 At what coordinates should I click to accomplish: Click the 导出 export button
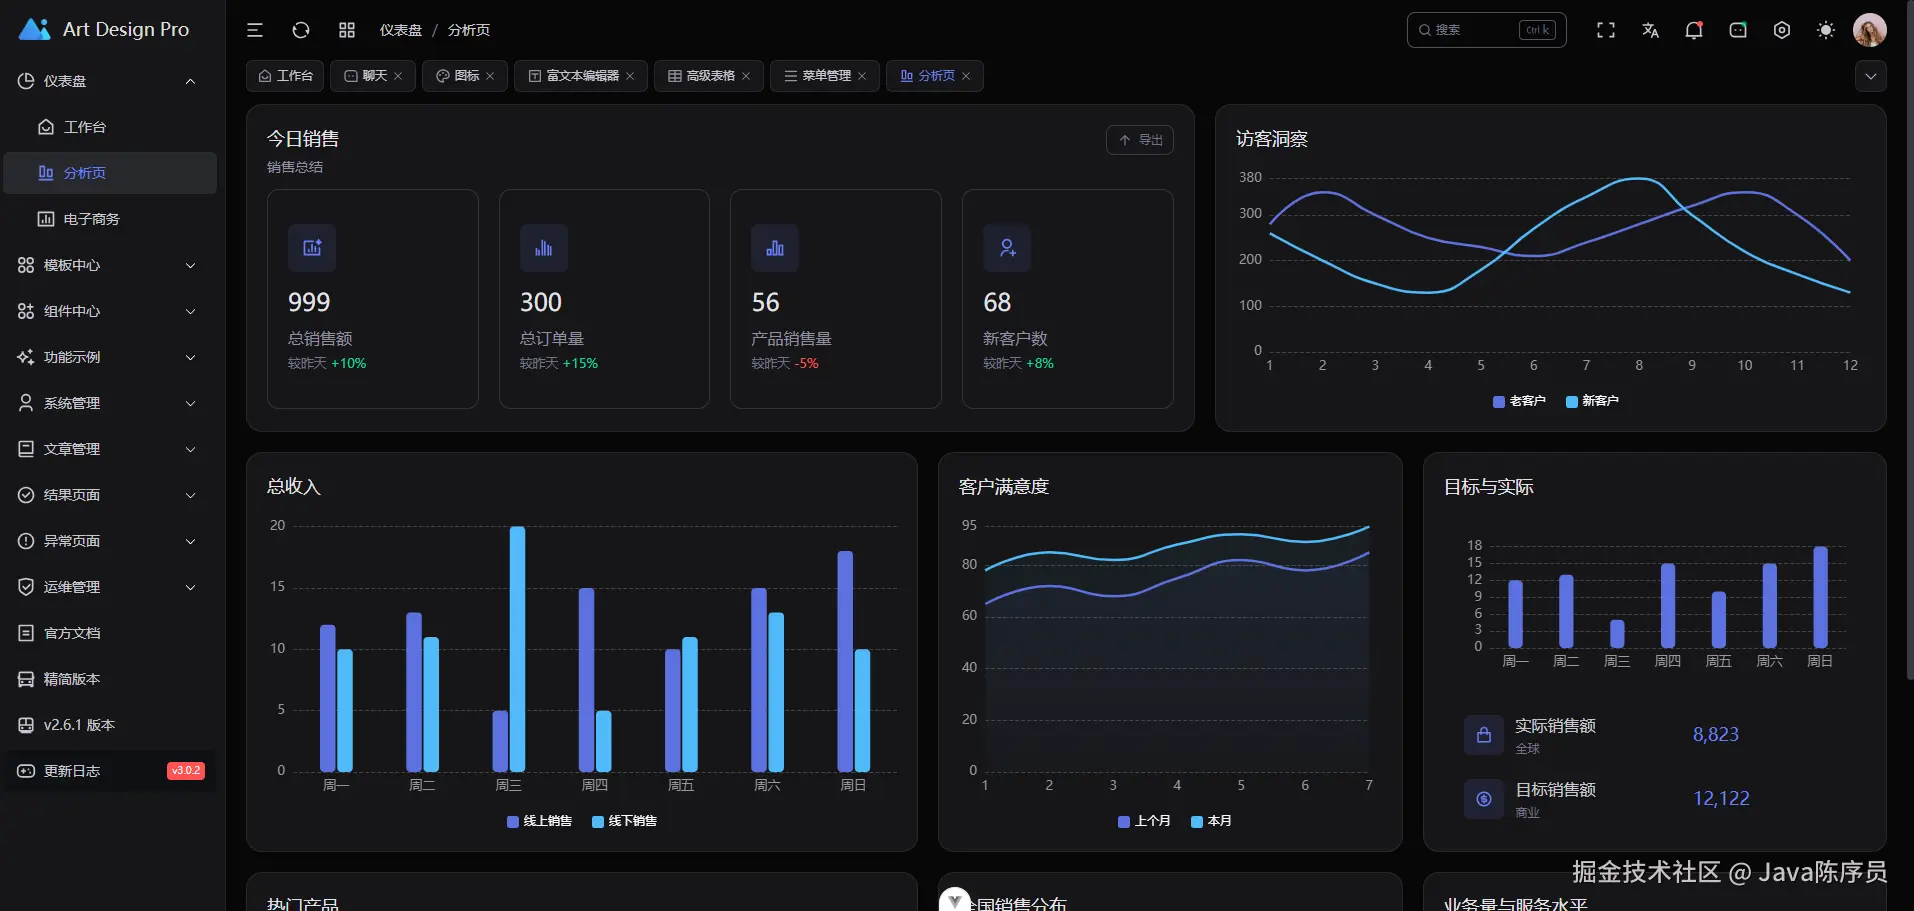[x=1140, y=140]
